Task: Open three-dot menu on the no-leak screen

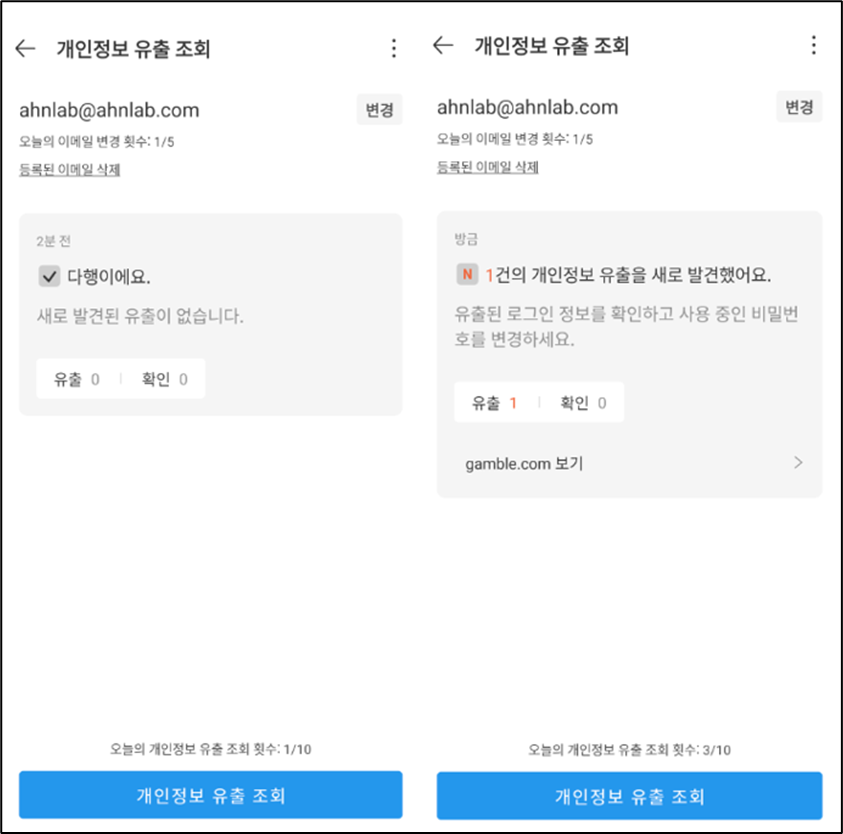Action: 393,49
